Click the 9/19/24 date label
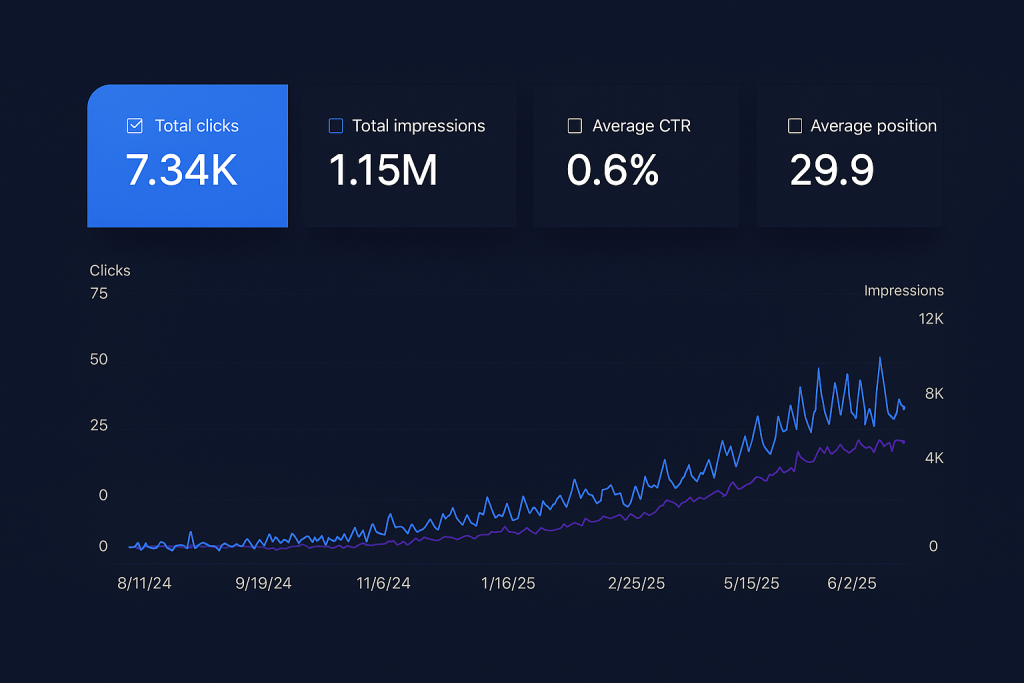 [263, 583]
